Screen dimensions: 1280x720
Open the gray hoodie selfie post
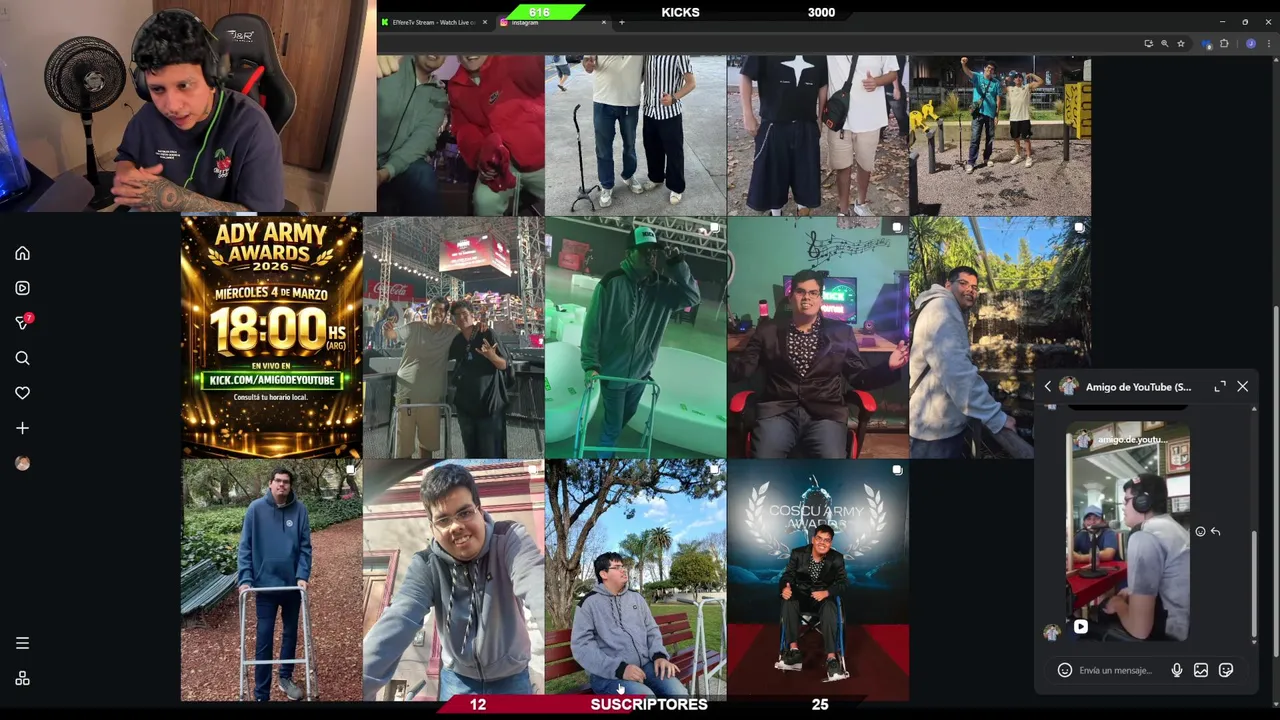click(454, 580)
